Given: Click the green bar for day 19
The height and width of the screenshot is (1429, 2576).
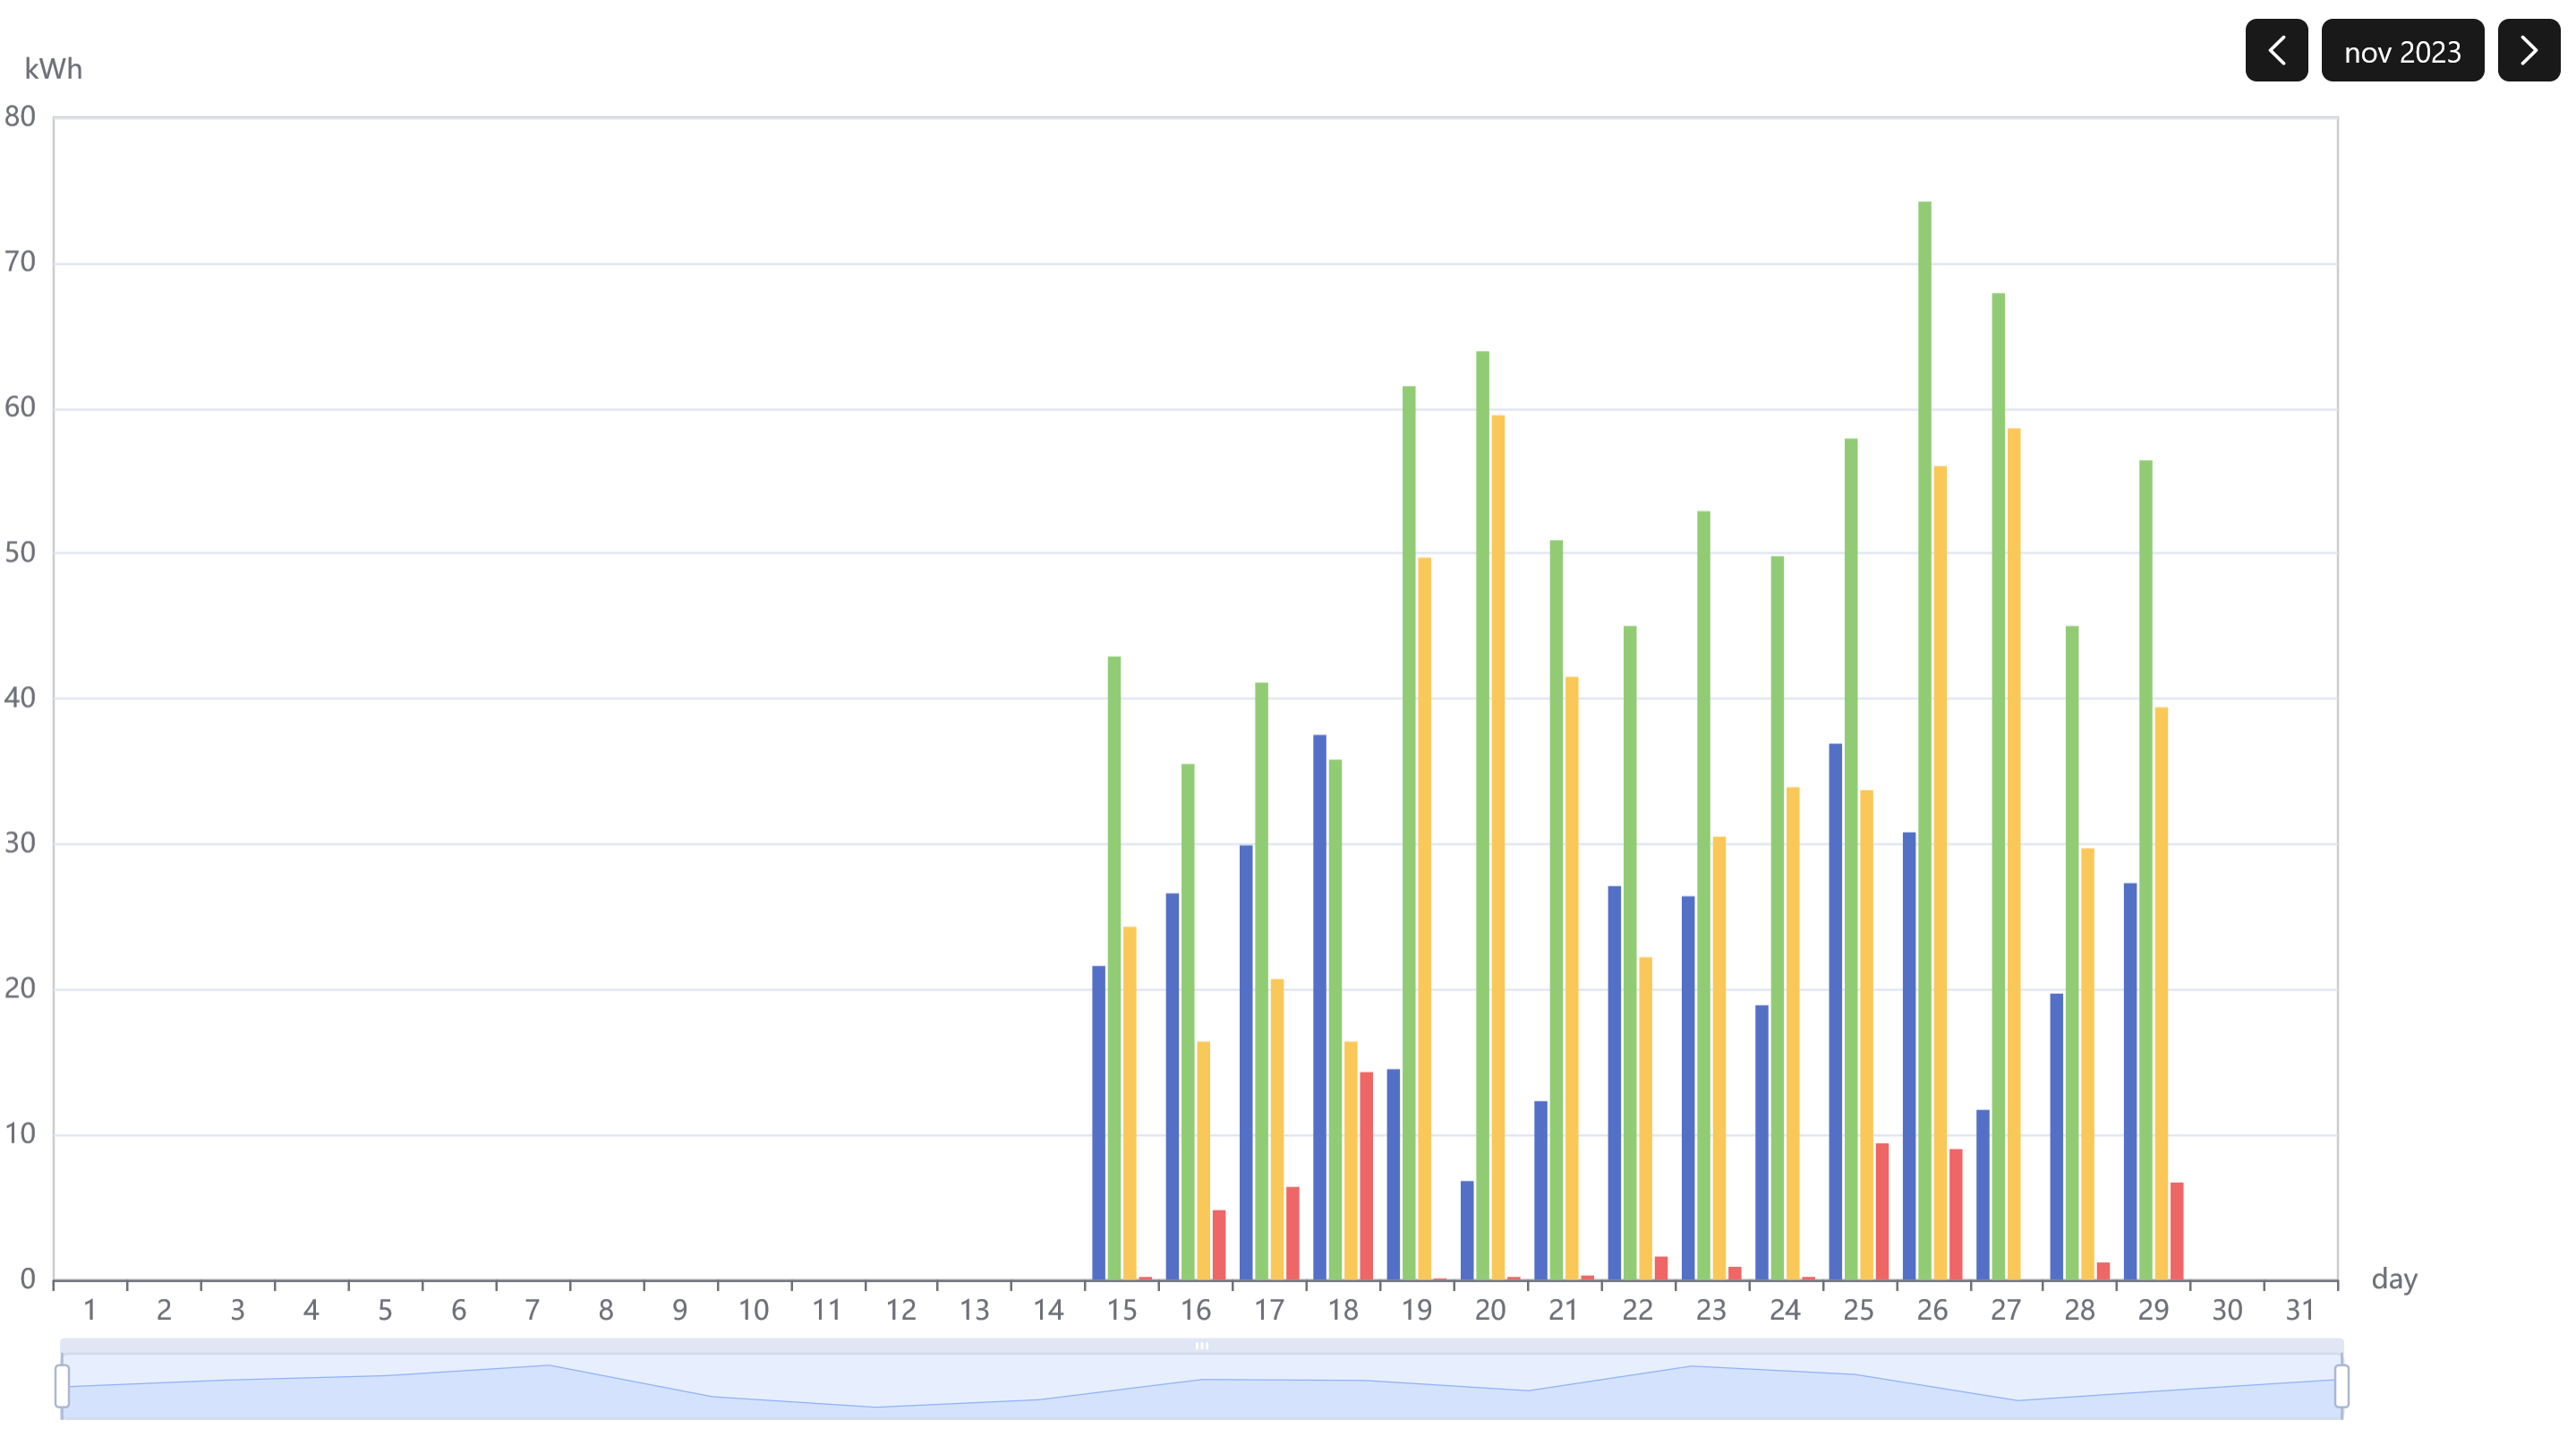Looking at the screenshot, I should click(x=1408, y=832).
